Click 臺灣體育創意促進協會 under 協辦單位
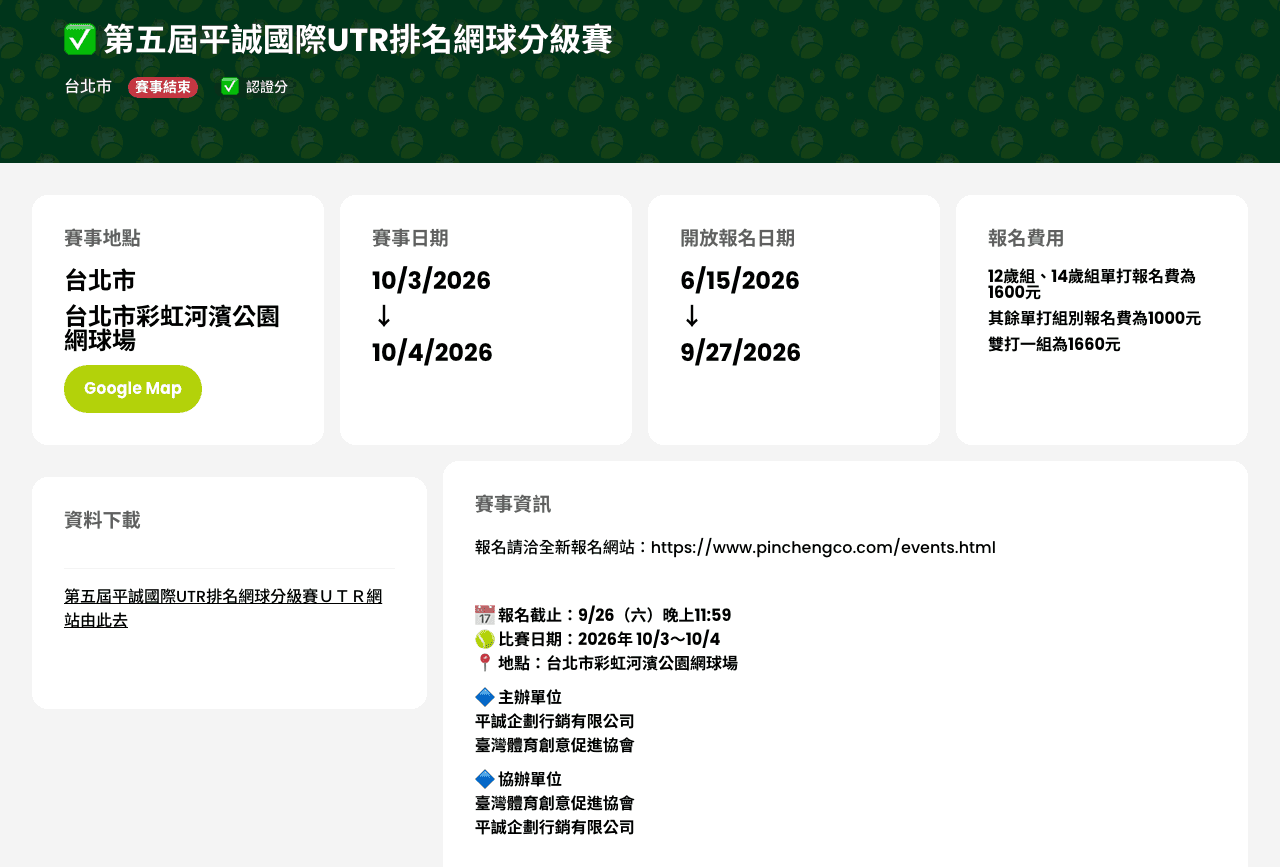Viewport: 1280px width, 867px height. coord(555,803)
